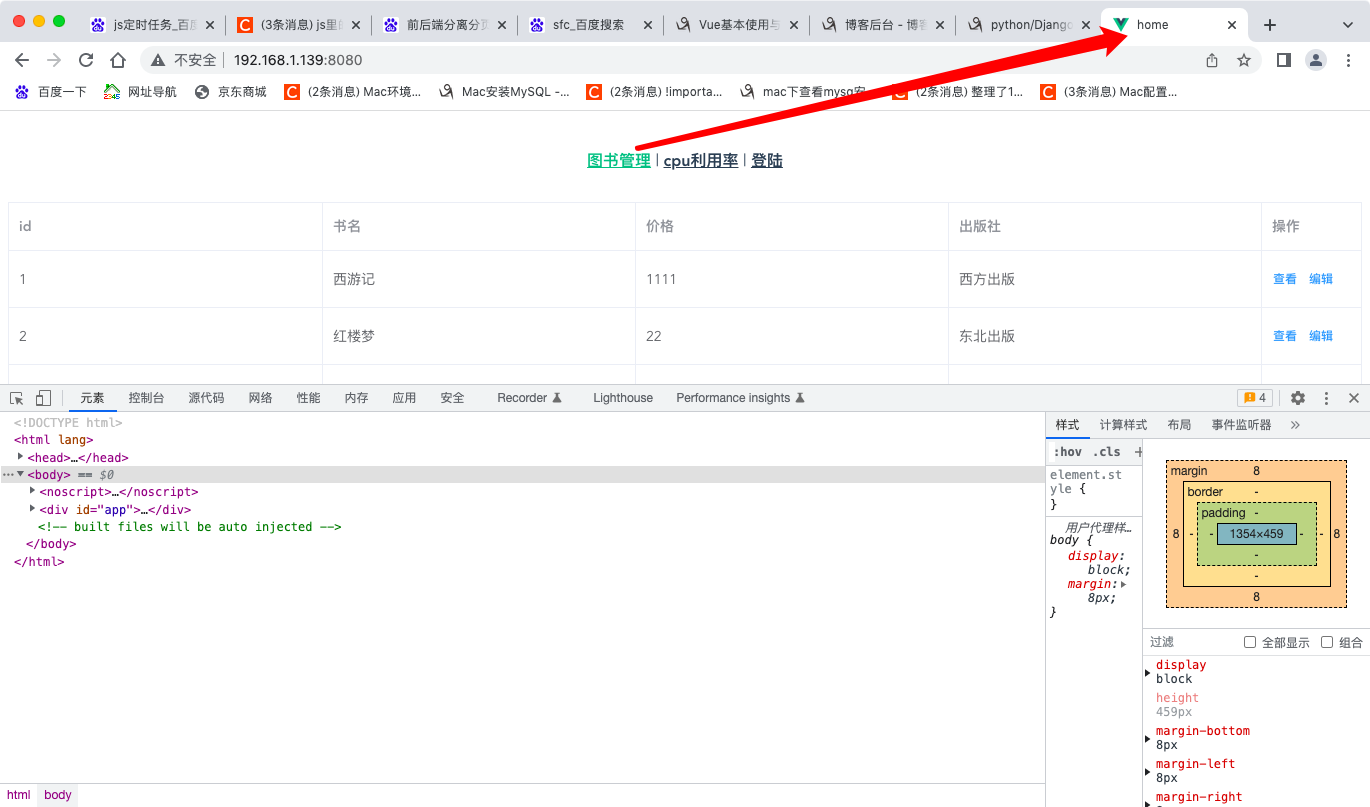Viewport: 1370px width, 807px height.
Task: Switch to the 布局 styles tab
Action: [1179, 425]
